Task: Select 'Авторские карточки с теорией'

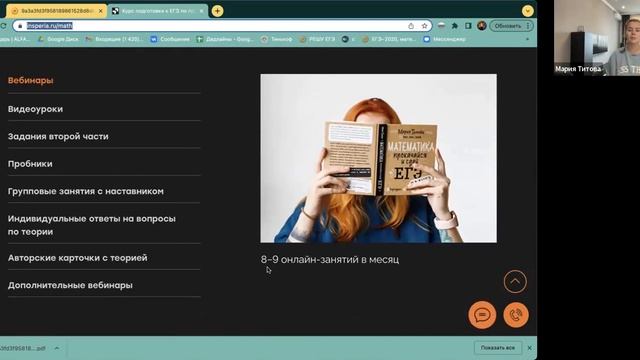Action: tap(78, 258)
